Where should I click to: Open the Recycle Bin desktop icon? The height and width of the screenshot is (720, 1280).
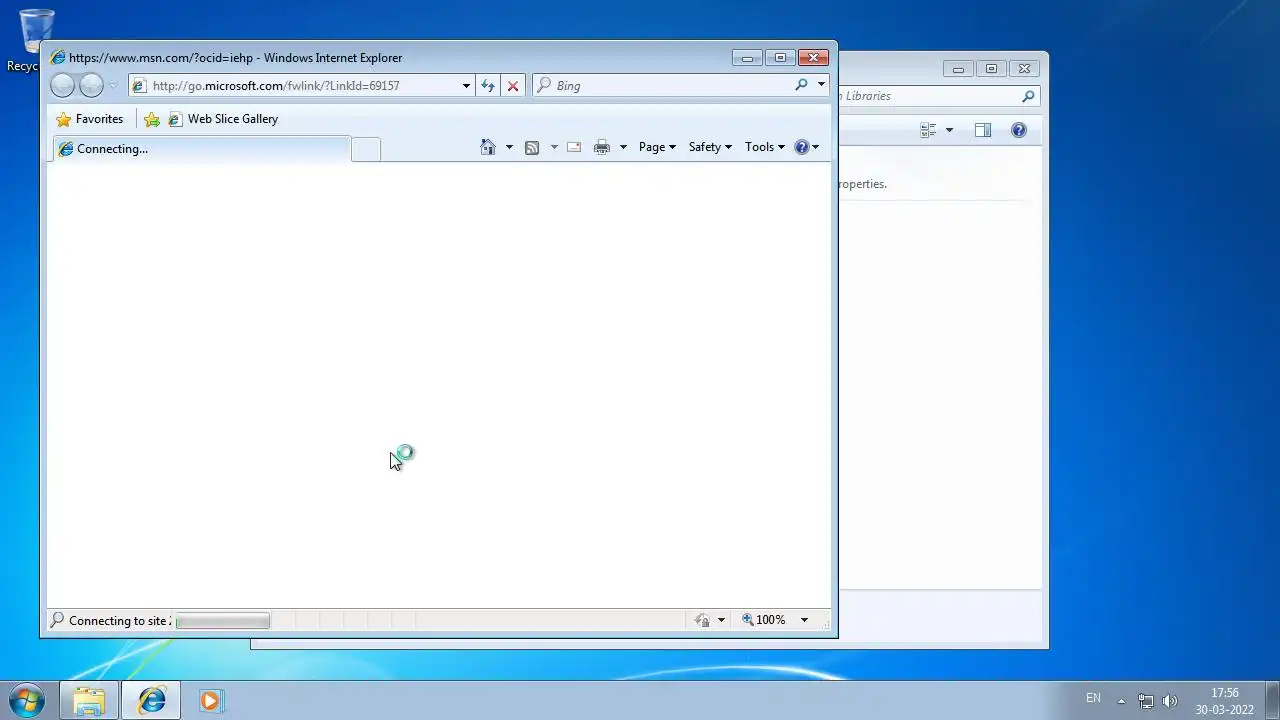[35, 40]
